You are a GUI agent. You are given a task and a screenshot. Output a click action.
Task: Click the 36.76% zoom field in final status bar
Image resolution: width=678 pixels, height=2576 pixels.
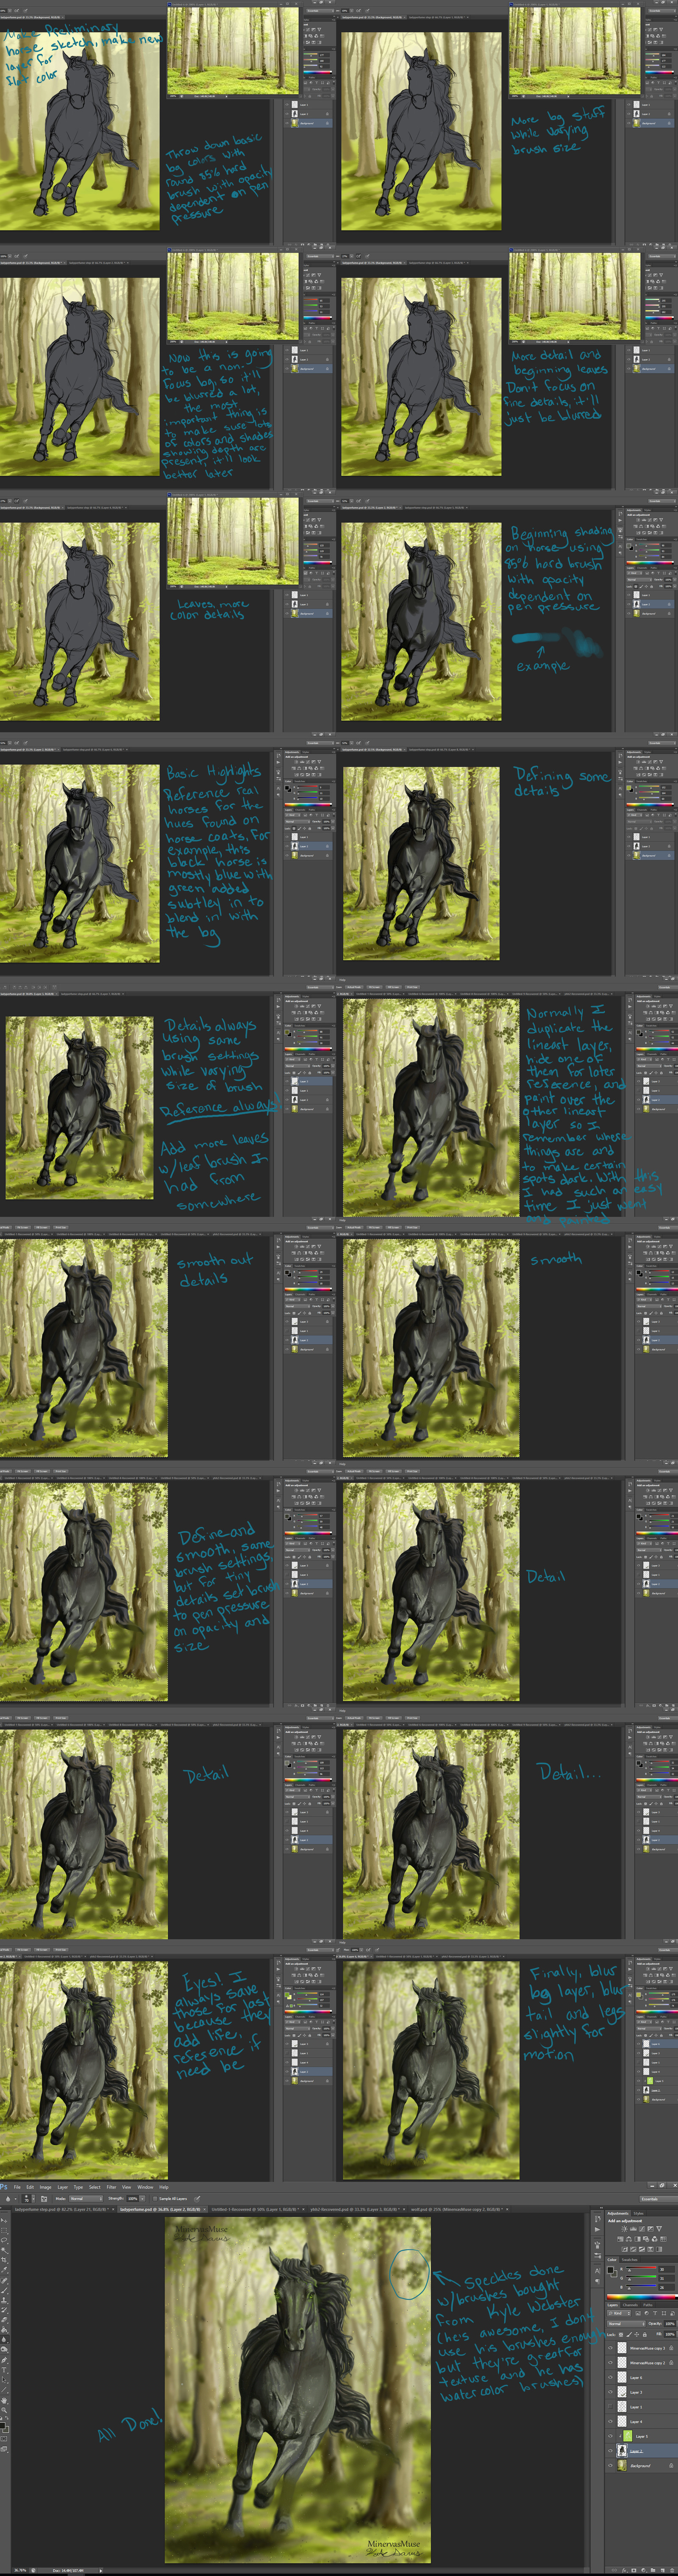(x=20, y=2570)
